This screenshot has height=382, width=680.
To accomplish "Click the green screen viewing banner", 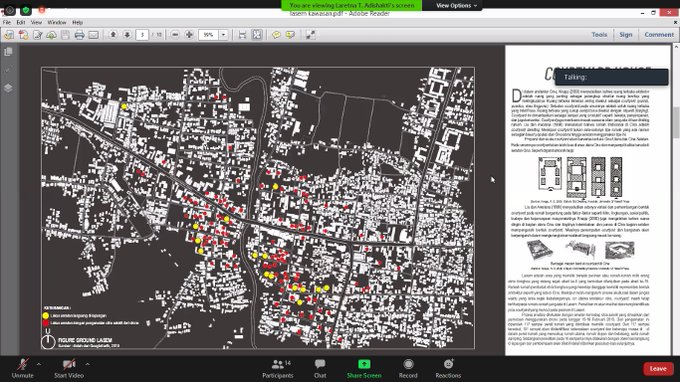I will 351,6.
